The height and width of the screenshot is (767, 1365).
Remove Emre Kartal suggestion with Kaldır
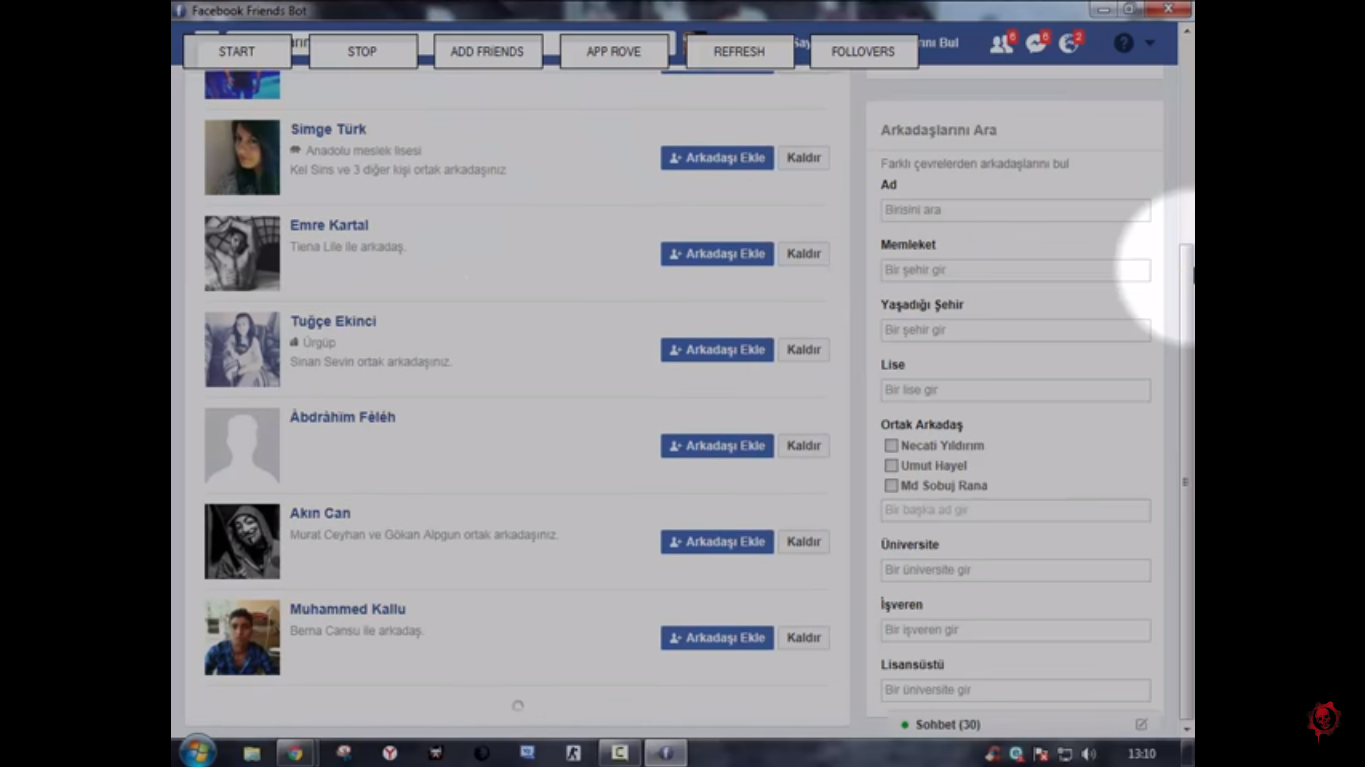coord(804,254)
